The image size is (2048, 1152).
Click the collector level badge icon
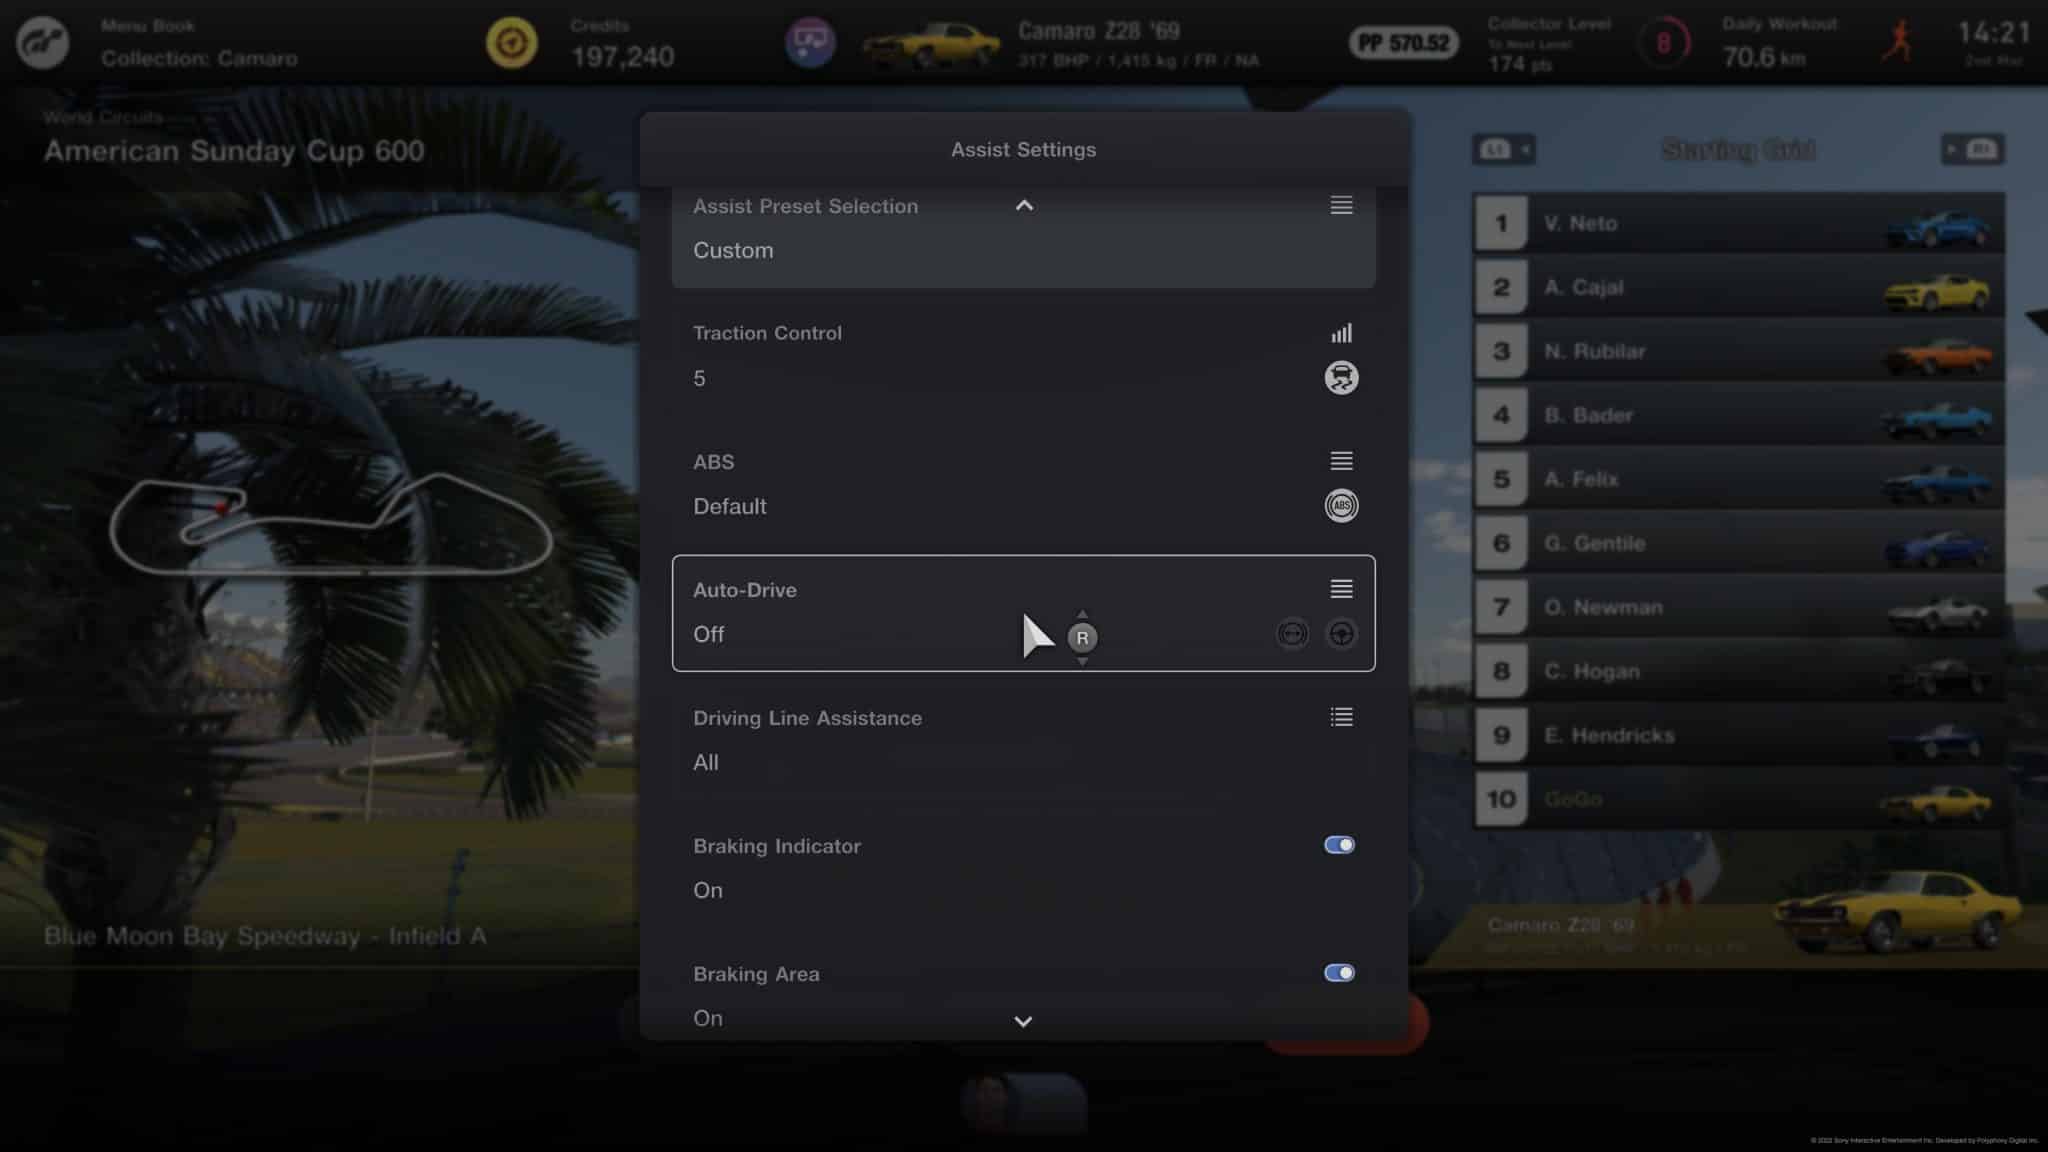coord(1665,42)
